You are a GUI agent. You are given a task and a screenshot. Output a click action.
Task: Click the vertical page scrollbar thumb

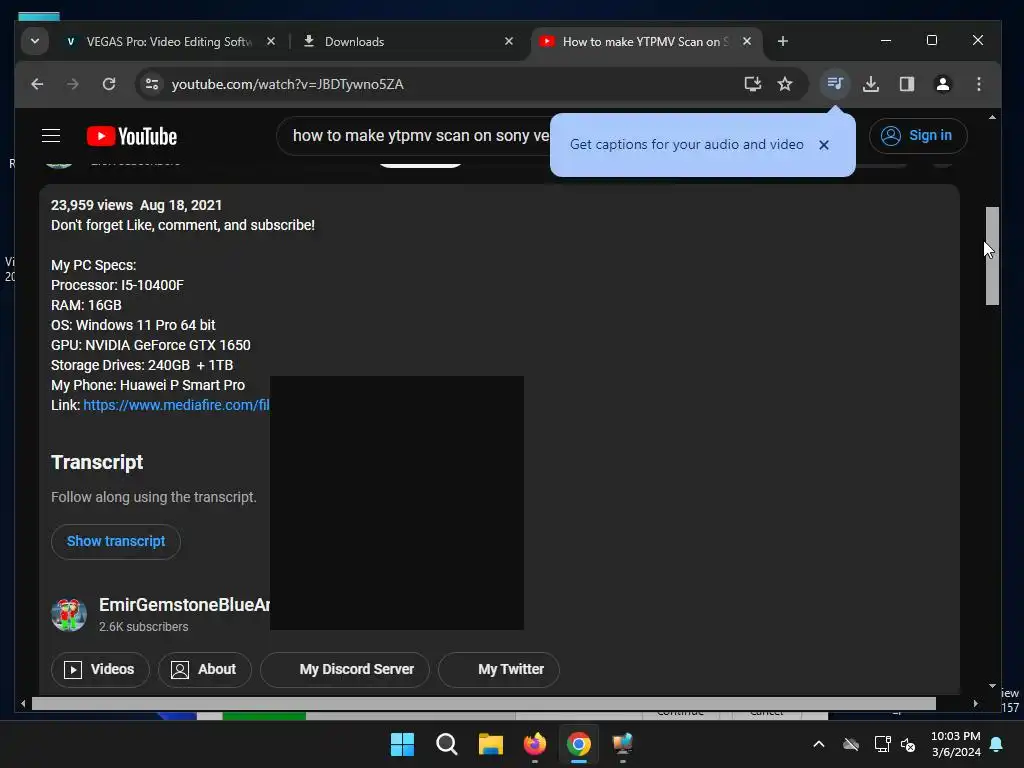(992, 255)
